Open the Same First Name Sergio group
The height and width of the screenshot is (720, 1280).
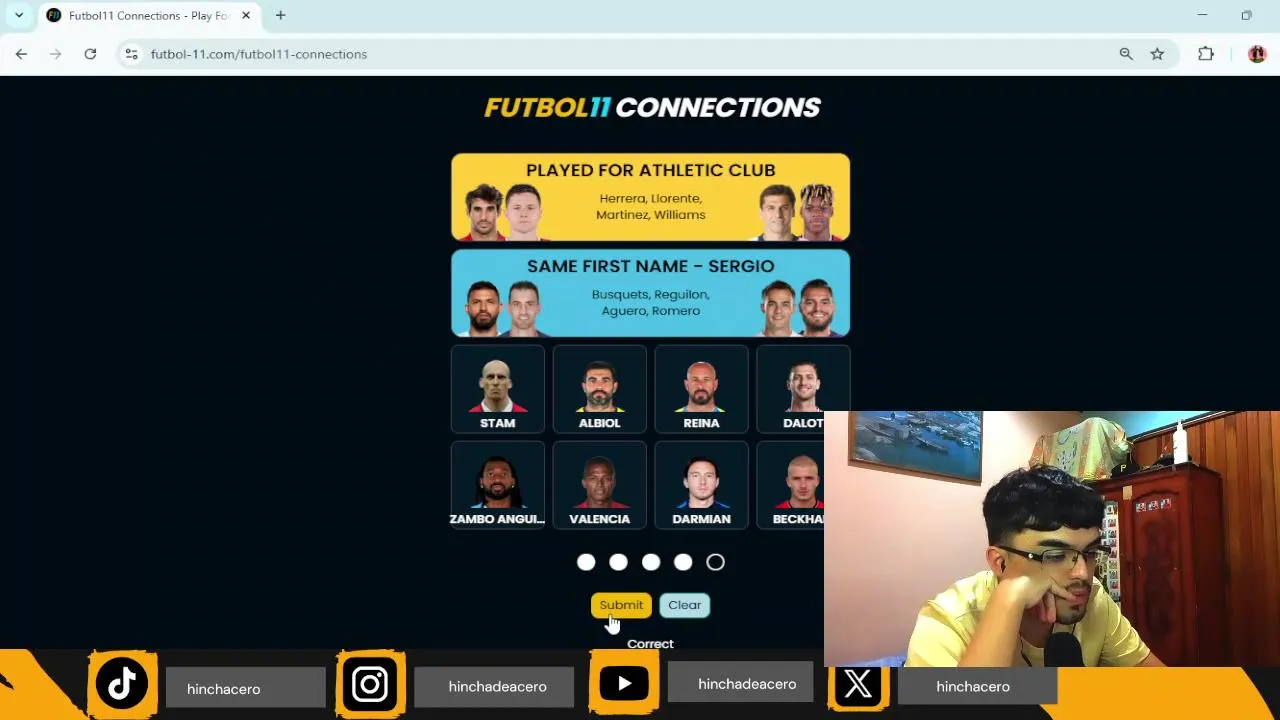(650, 293)
